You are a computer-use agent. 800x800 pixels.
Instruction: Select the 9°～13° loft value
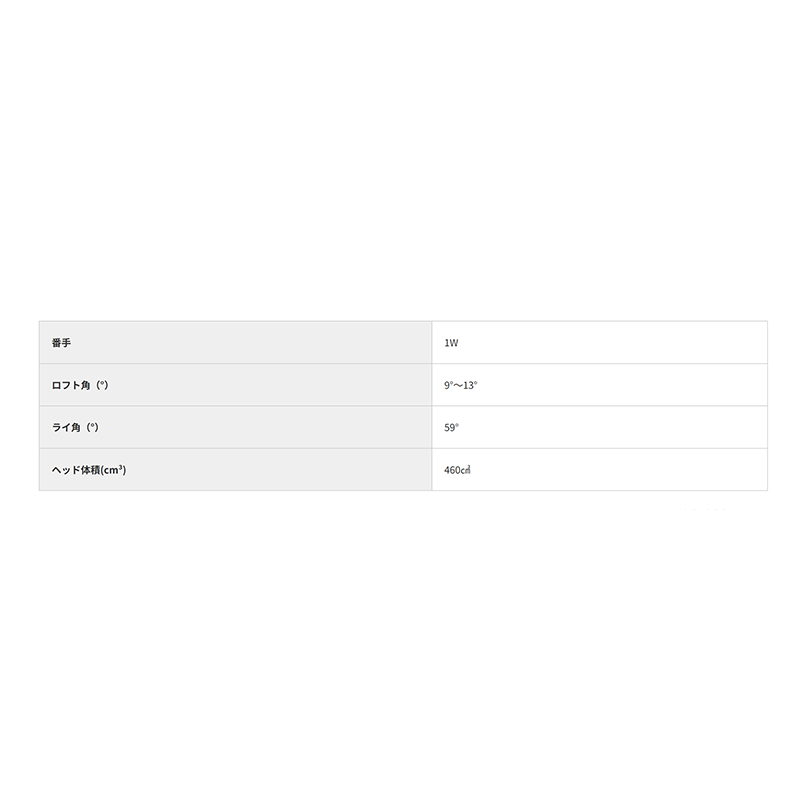coord(600,385)
